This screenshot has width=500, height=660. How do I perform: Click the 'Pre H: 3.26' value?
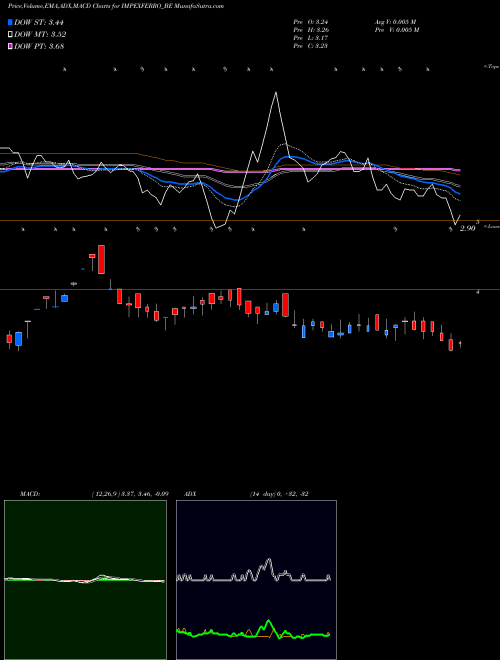(x=311, y=30)
